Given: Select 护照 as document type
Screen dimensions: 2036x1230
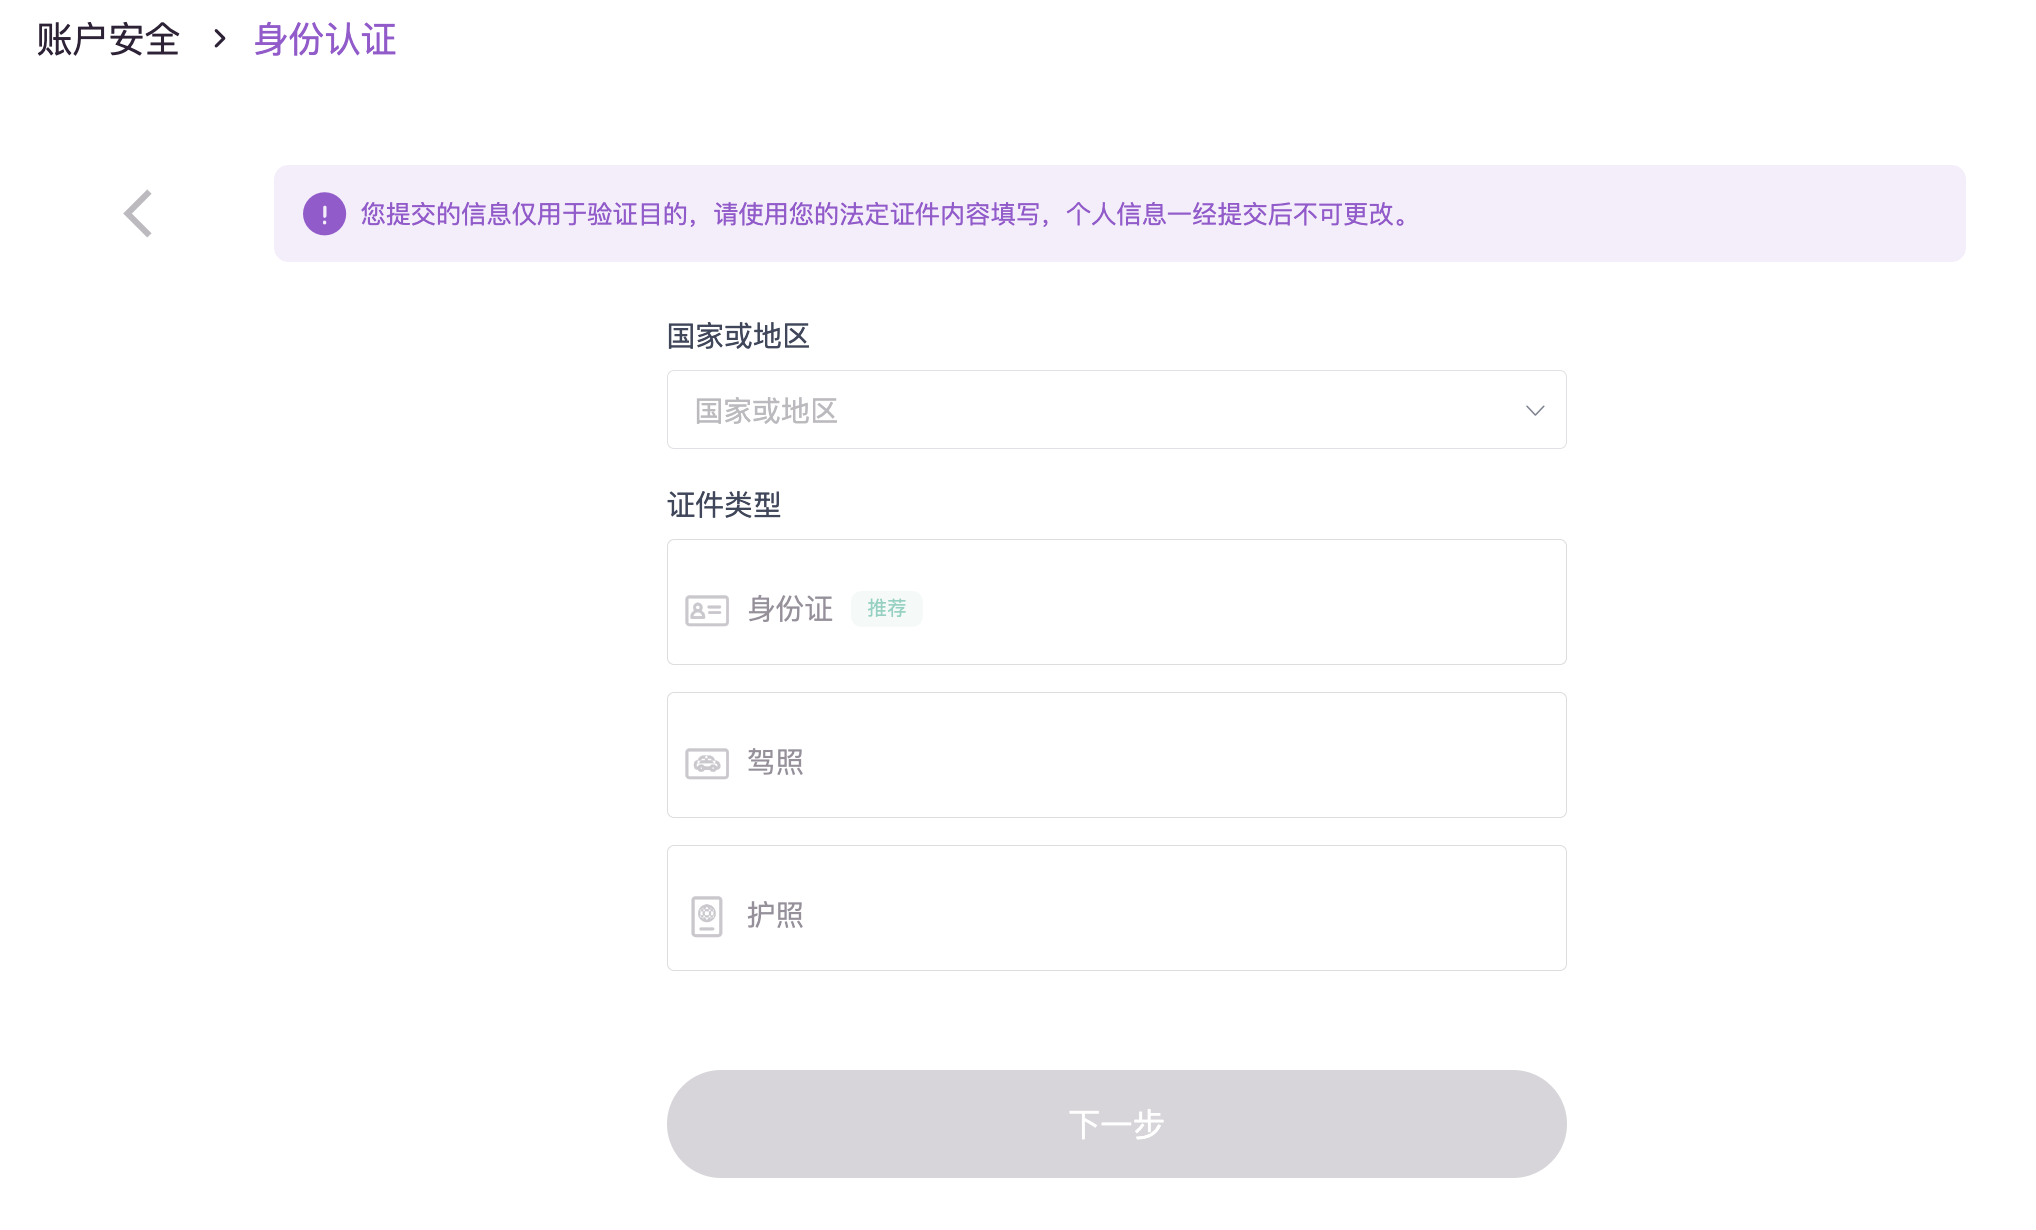Looking at the screenshot, I should click(1116, 908).
